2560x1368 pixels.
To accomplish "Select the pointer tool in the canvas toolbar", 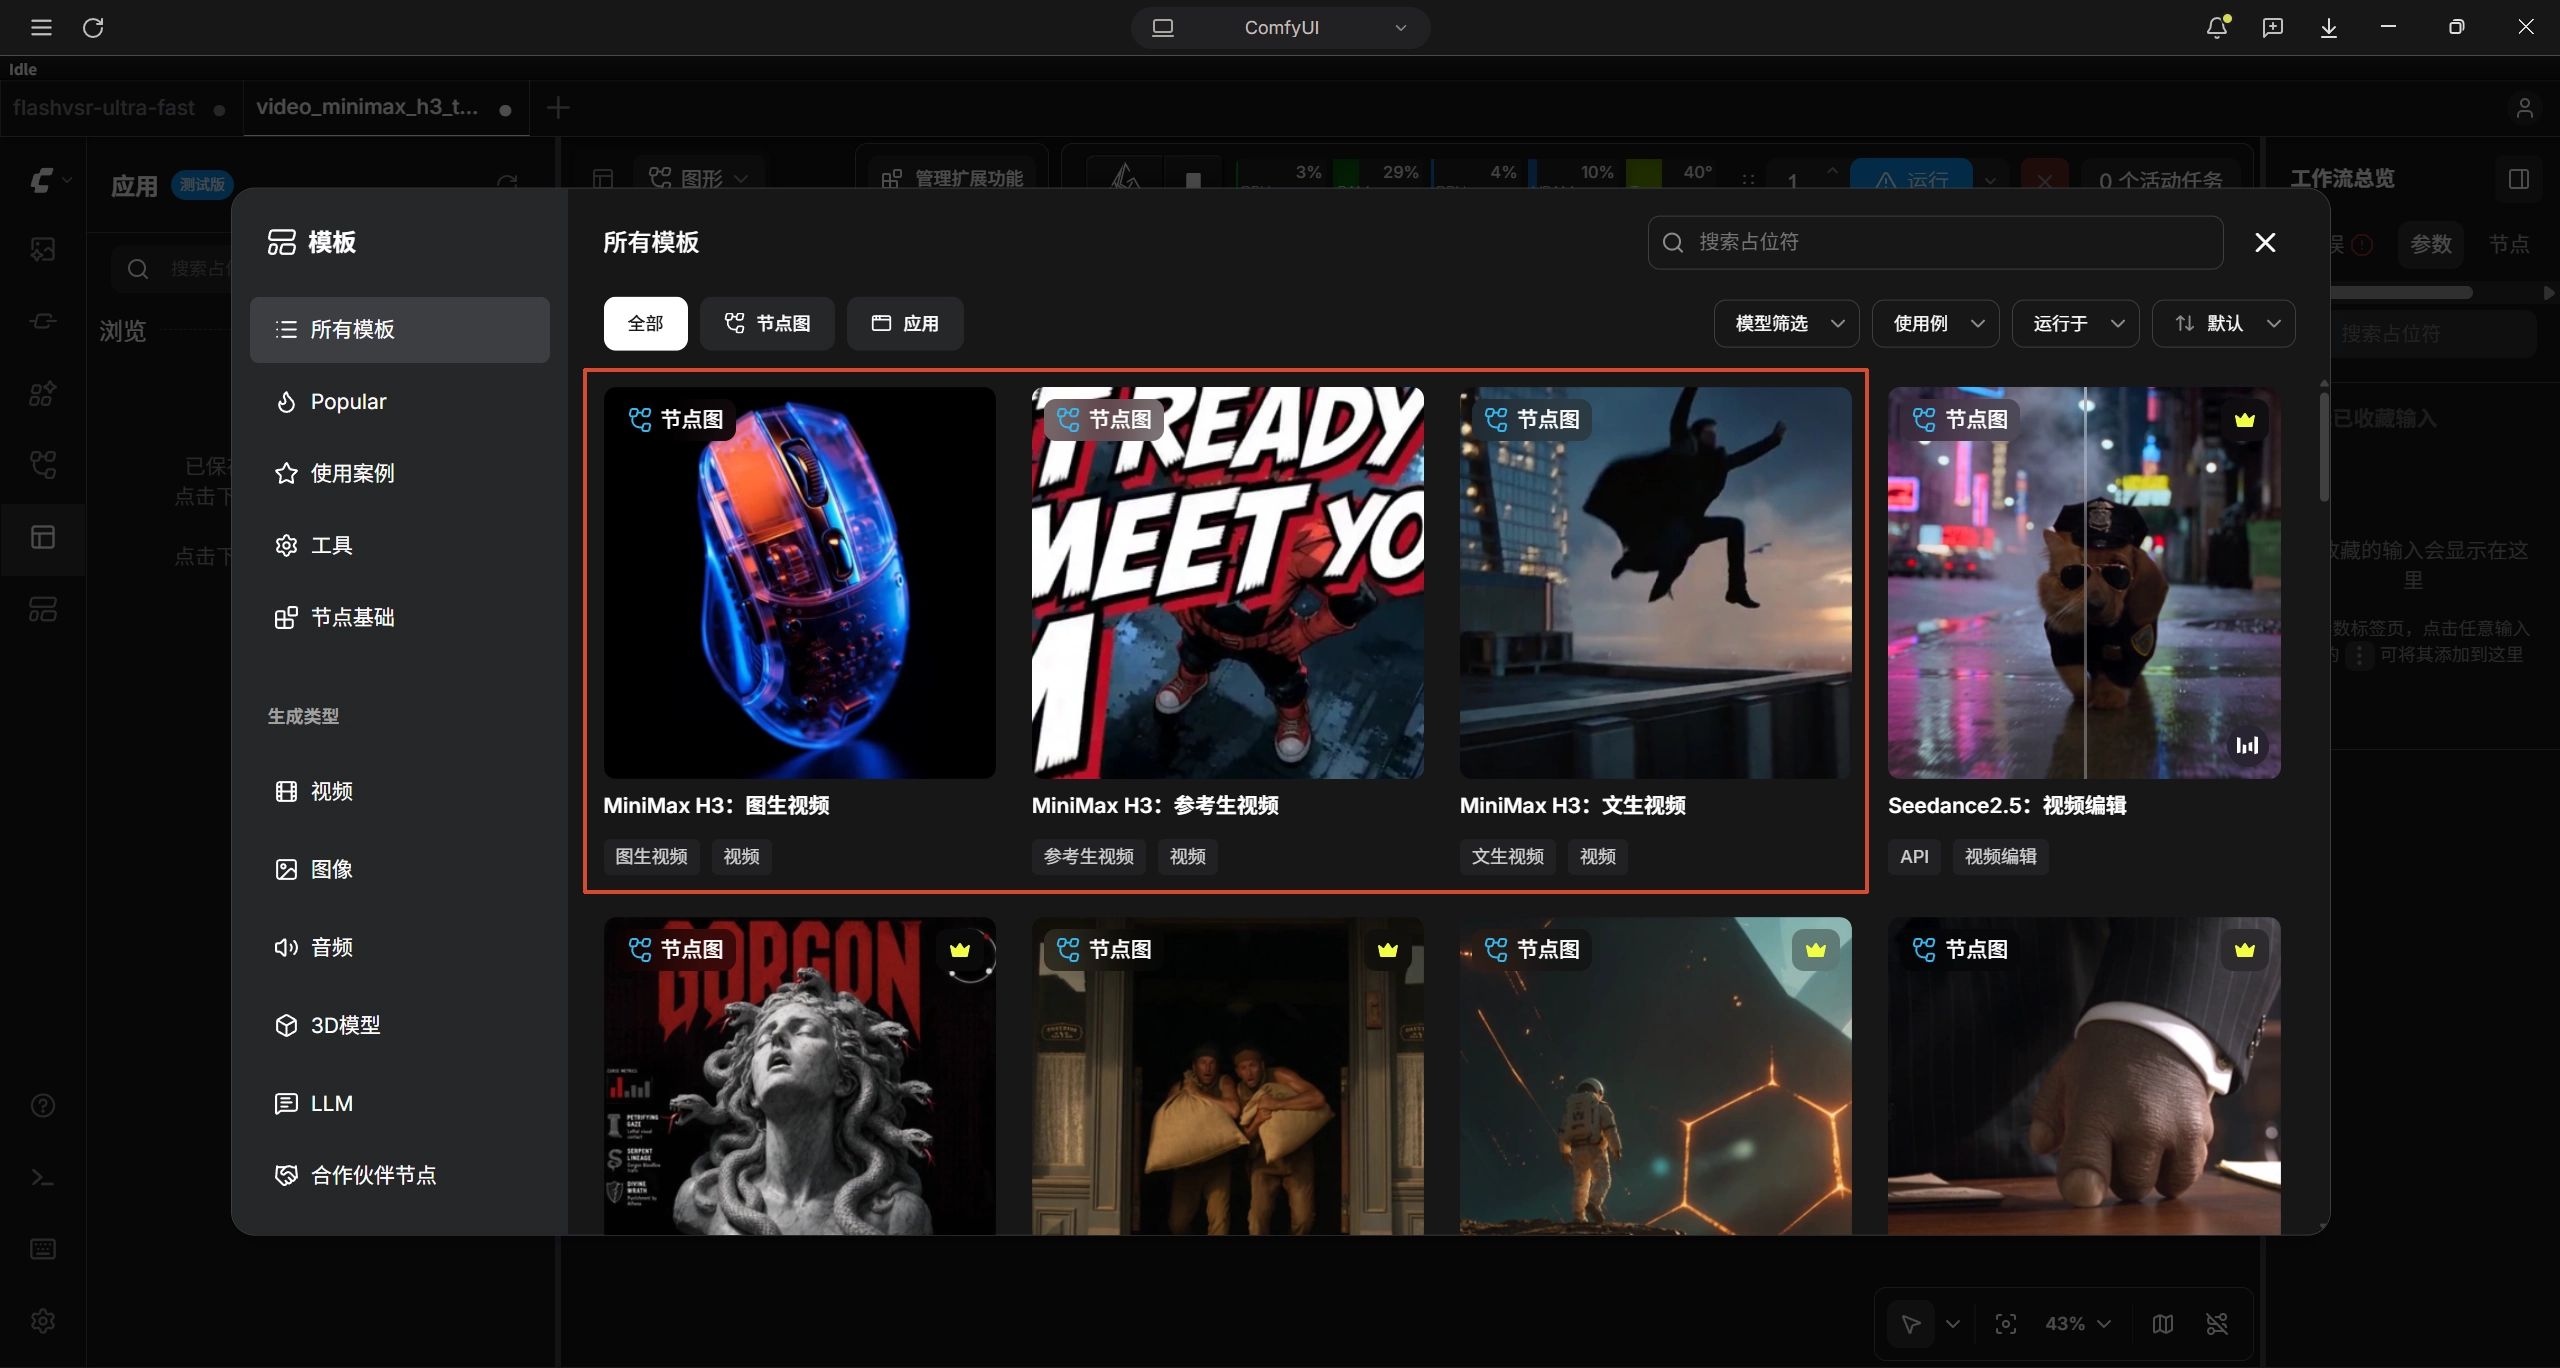I will point(1910,1324).
